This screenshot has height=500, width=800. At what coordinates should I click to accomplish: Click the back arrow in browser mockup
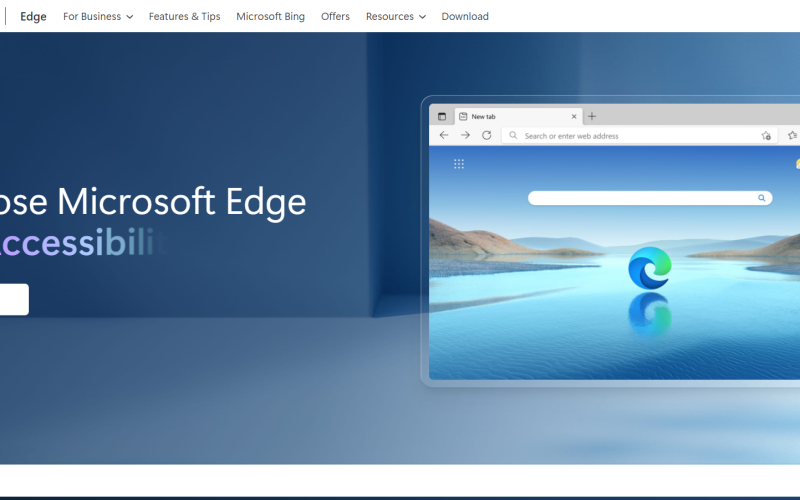coord(444,135)
